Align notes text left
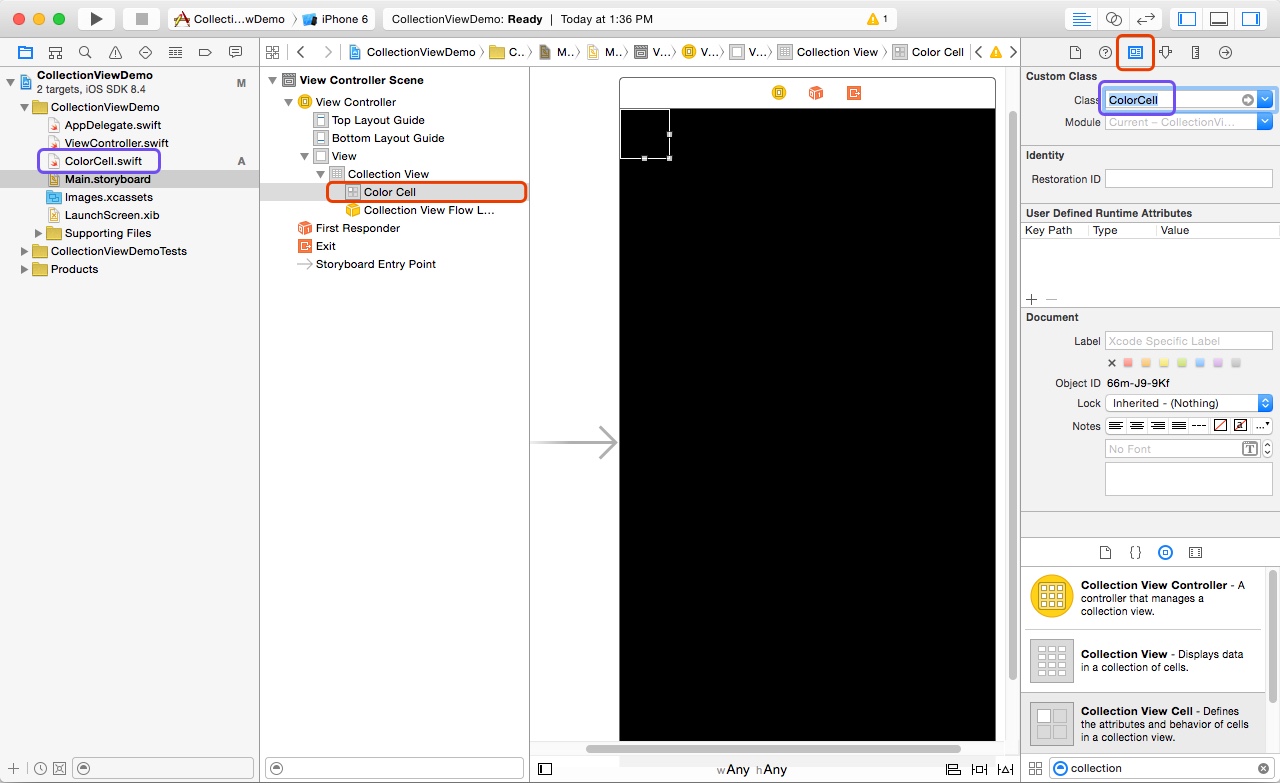The image size is (1280, 783). pyautogui.click(x=1117, y=425)
